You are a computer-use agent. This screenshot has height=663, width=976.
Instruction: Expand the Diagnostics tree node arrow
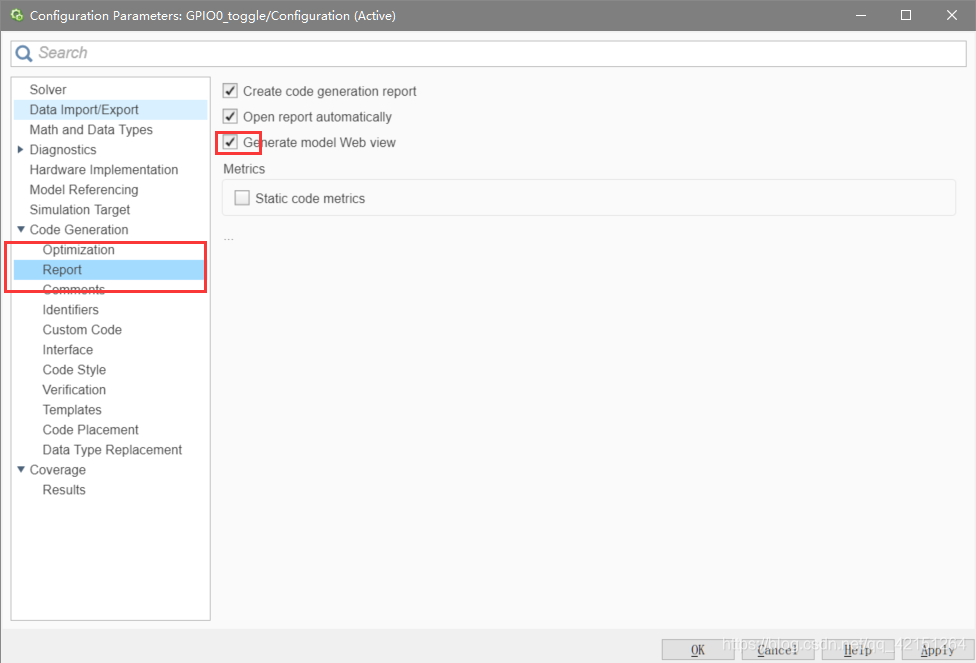tap(21, 149)
